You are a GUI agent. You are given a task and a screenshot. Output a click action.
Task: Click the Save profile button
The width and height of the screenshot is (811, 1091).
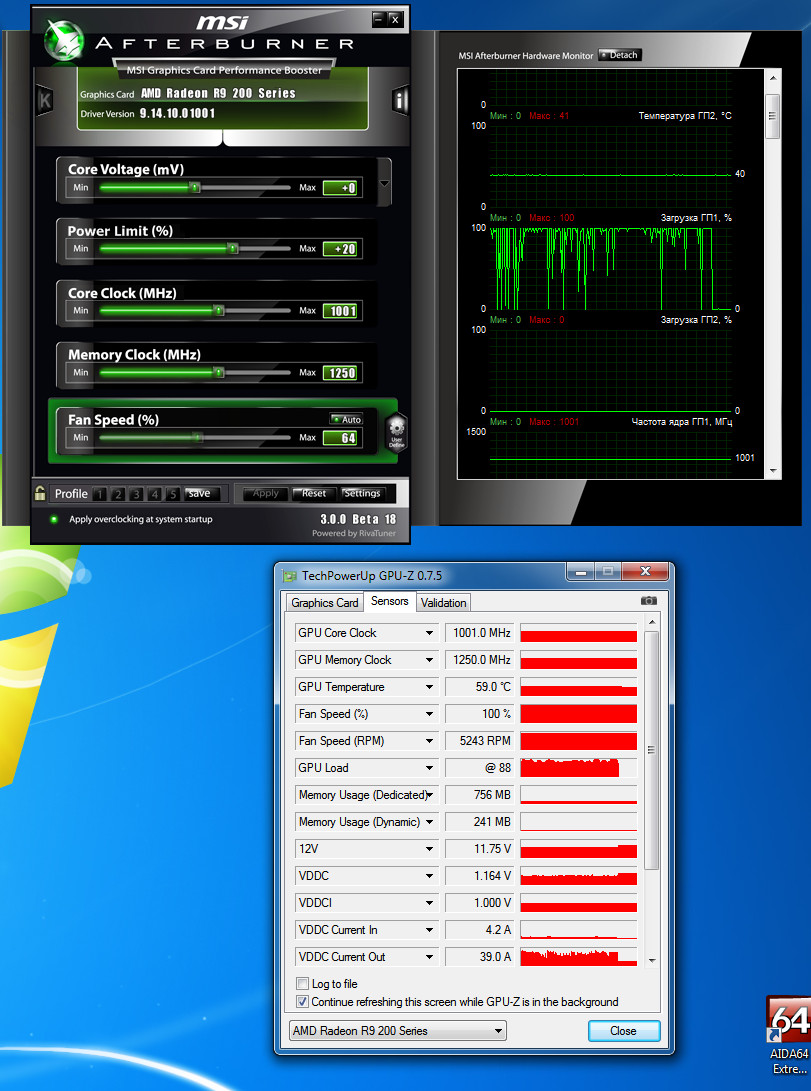coord(203,493)
